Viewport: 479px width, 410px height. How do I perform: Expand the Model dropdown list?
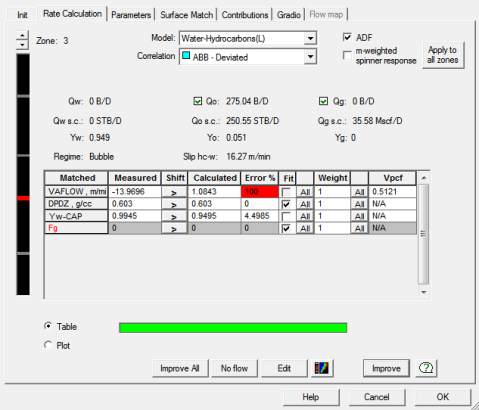[310, 38]
